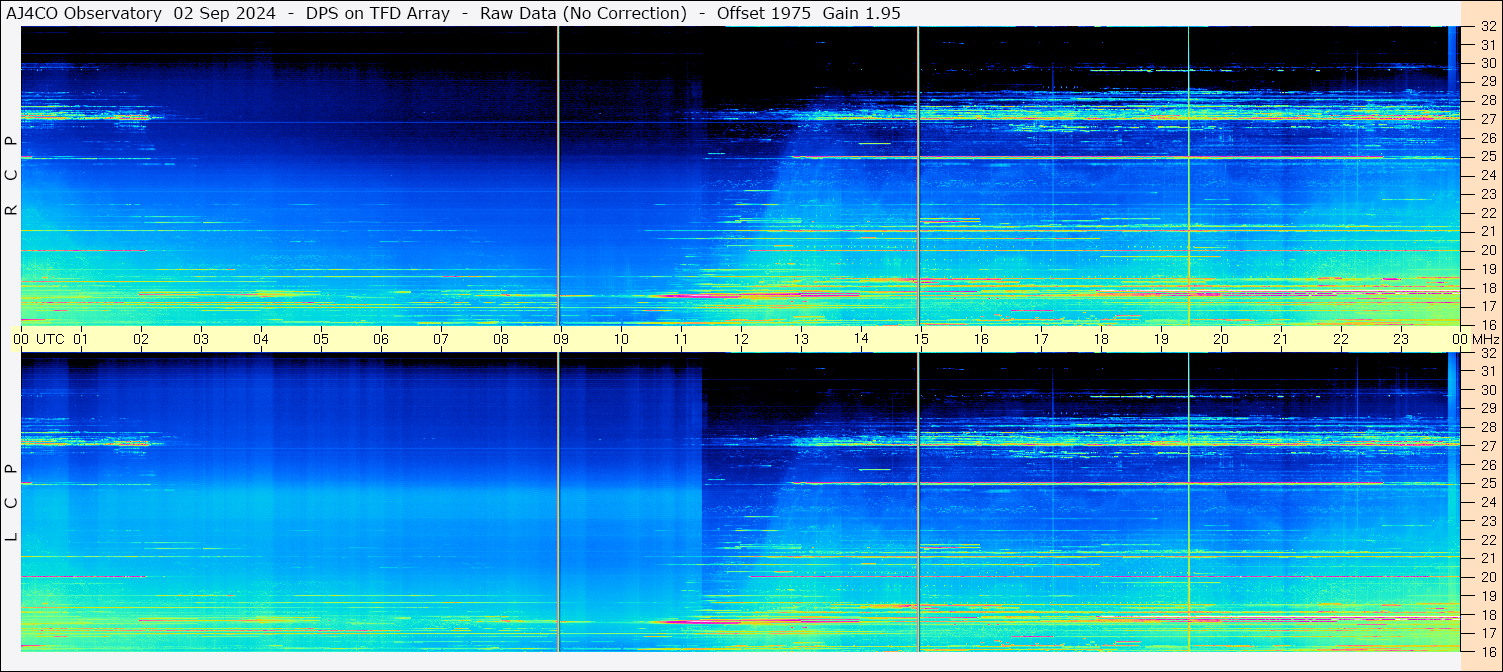
Task: Click hour '13' on the time axis
Action: point(801,339)
